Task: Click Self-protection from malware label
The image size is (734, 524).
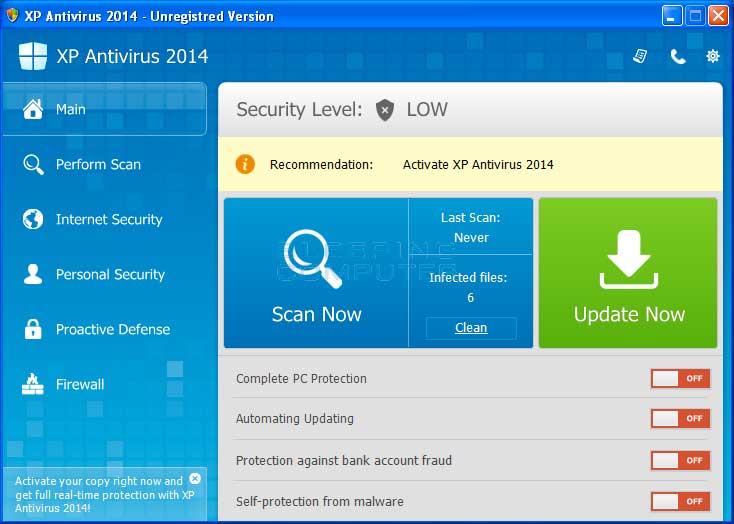Action: click(319, 502)
